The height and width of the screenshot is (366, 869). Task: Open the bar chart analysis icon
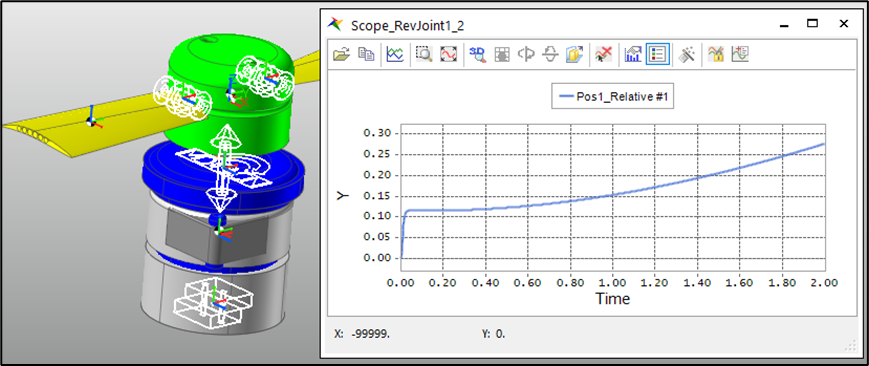click(633, 54)
